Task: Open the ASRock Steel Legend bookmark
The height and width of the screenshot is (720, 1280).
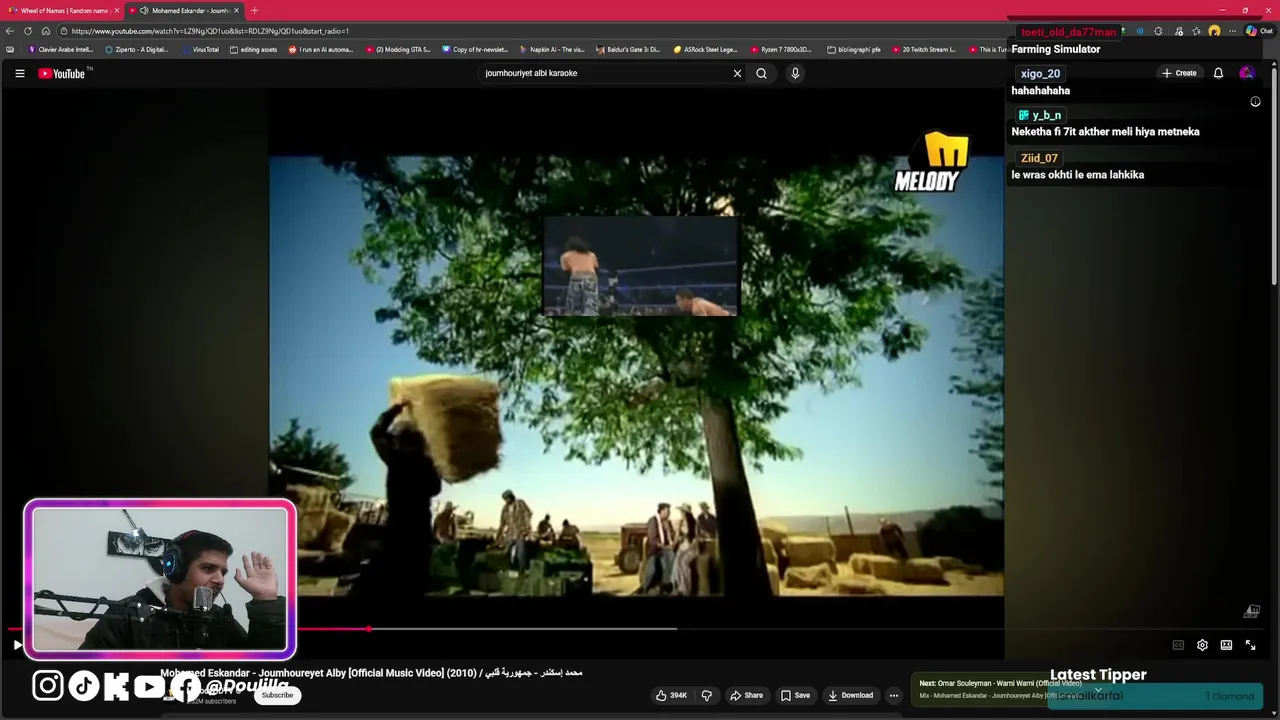Action: point(706,49)
